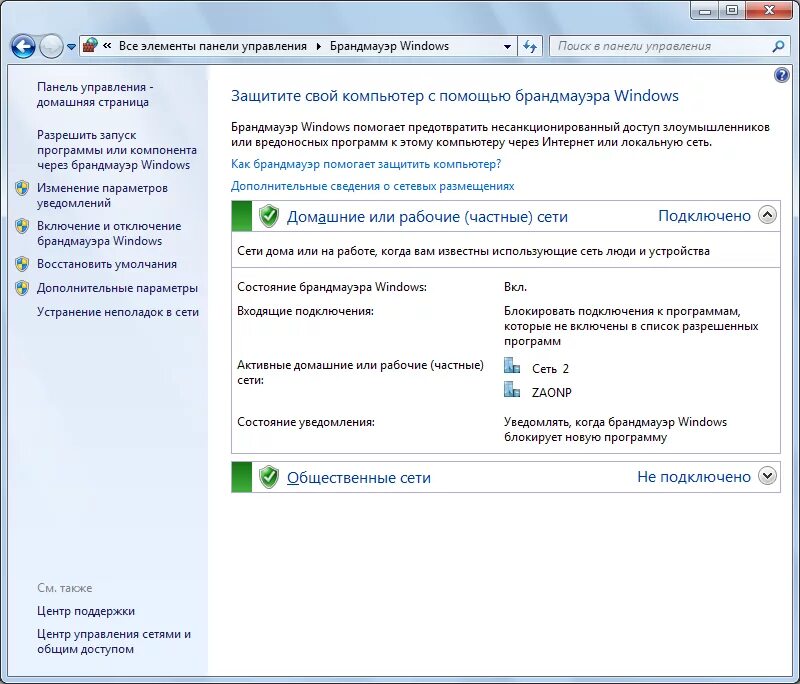
Task: Select the 'ZAONP' network name
Action: coord(552,392)
